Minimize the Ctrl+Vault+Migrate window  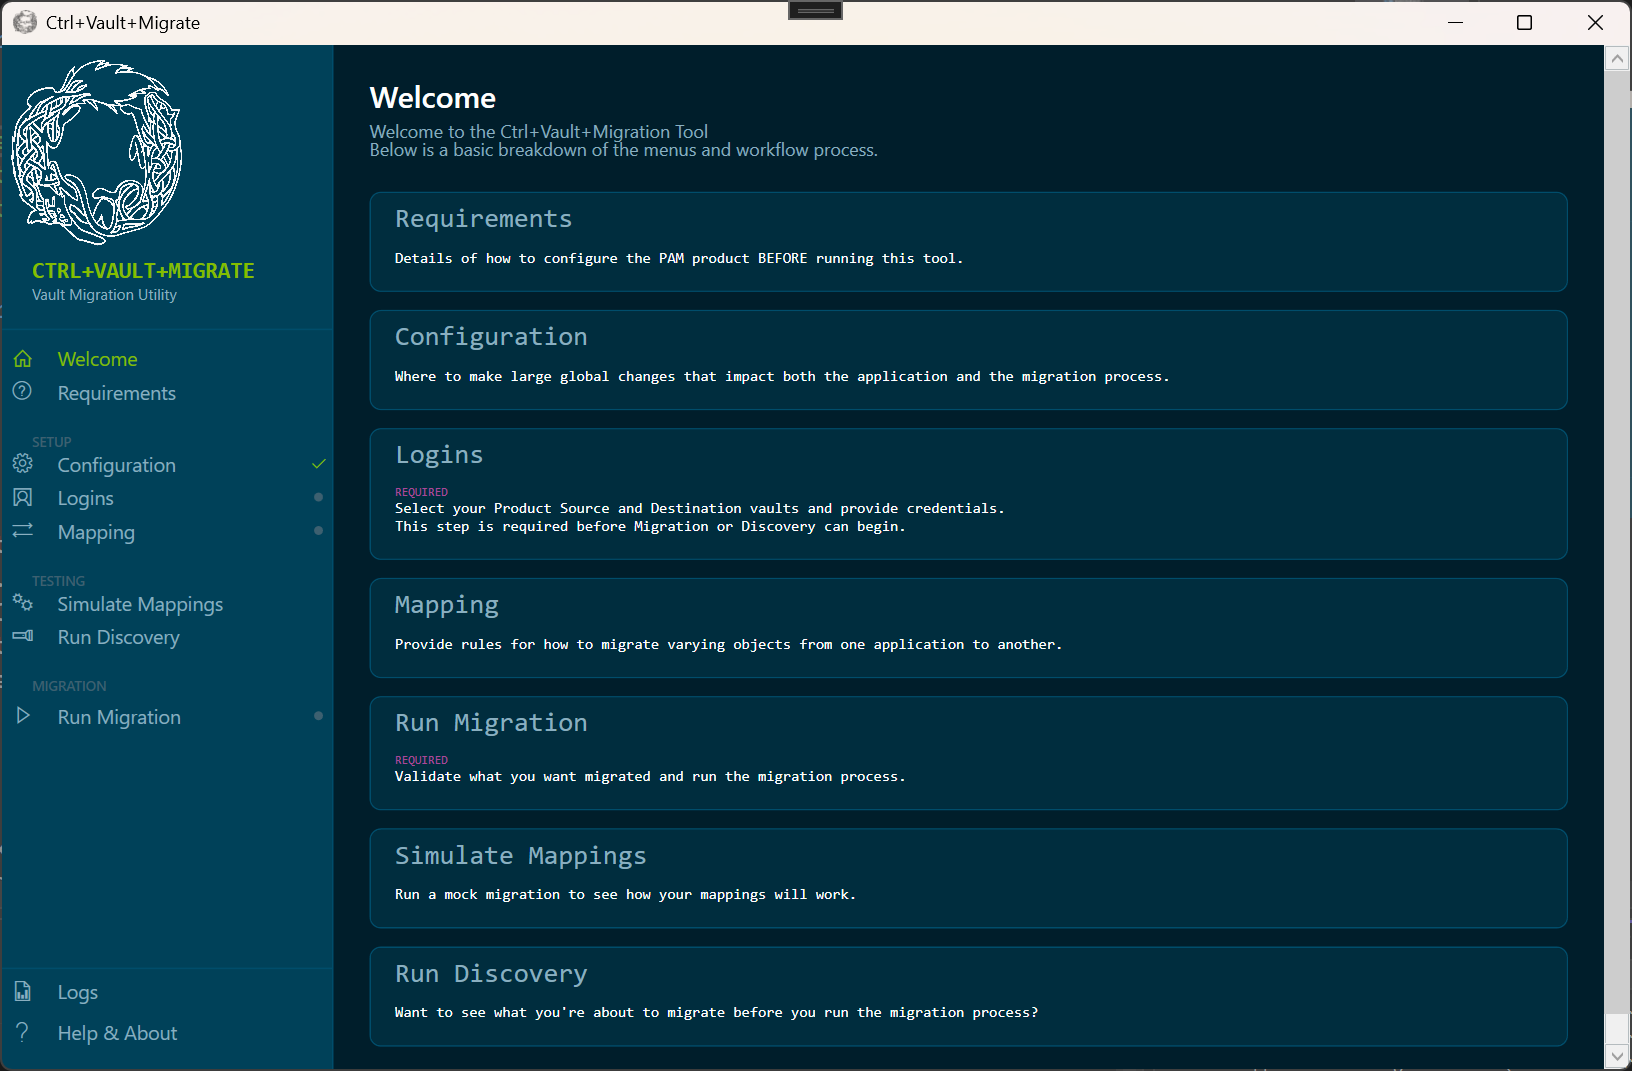[1455, 22]
